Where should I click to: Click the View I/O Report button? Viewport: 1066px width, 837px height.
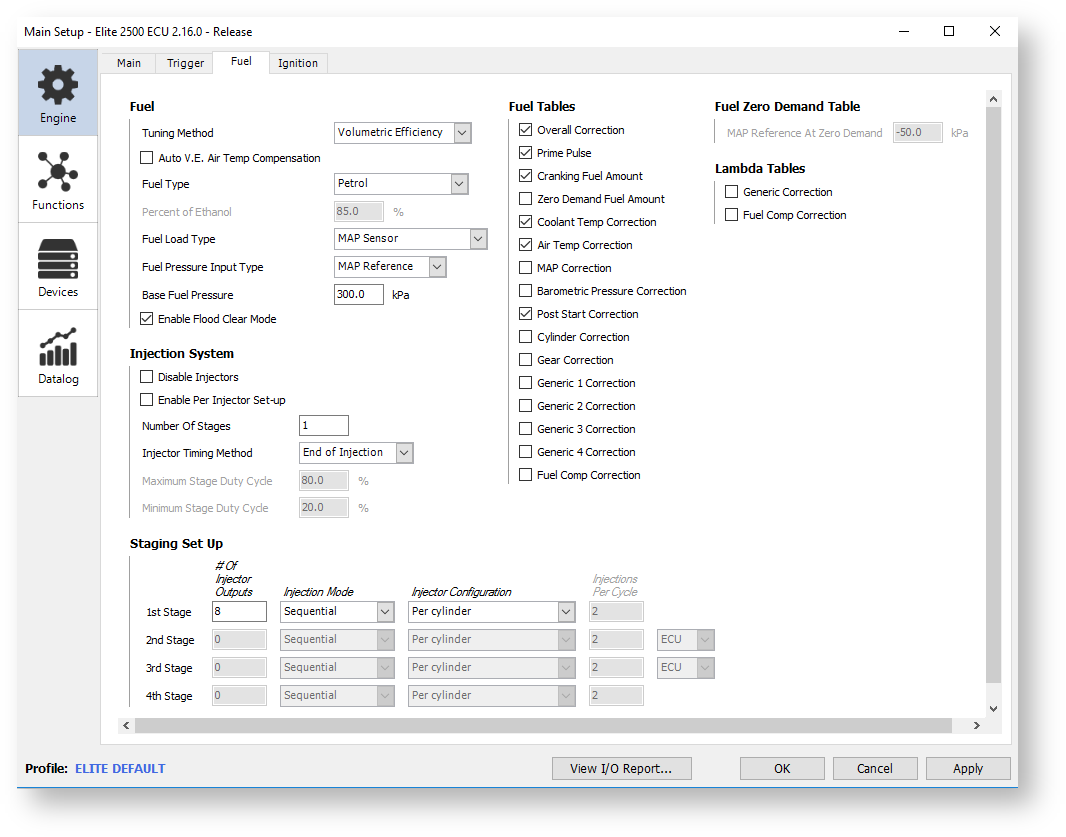click(621, 768)
